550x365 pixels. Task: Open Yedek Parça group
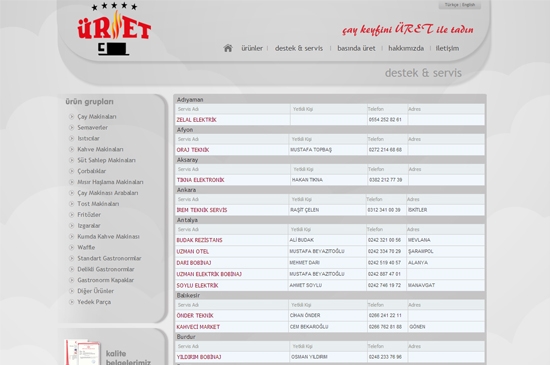click(94, 302)
